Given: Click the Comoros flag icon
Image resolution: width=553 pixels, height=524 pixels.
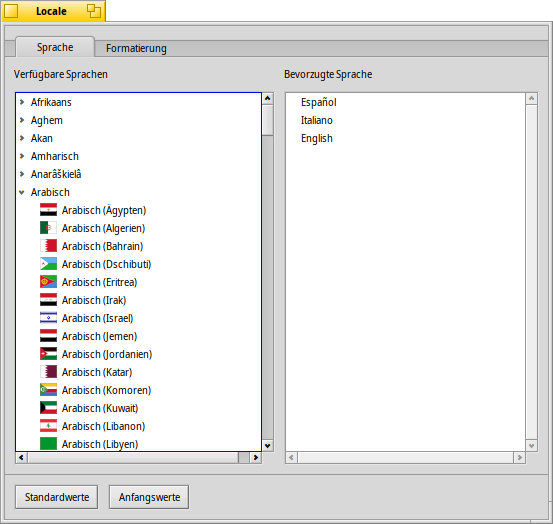Looking at the screenshot, I should [x=48, y=389].
